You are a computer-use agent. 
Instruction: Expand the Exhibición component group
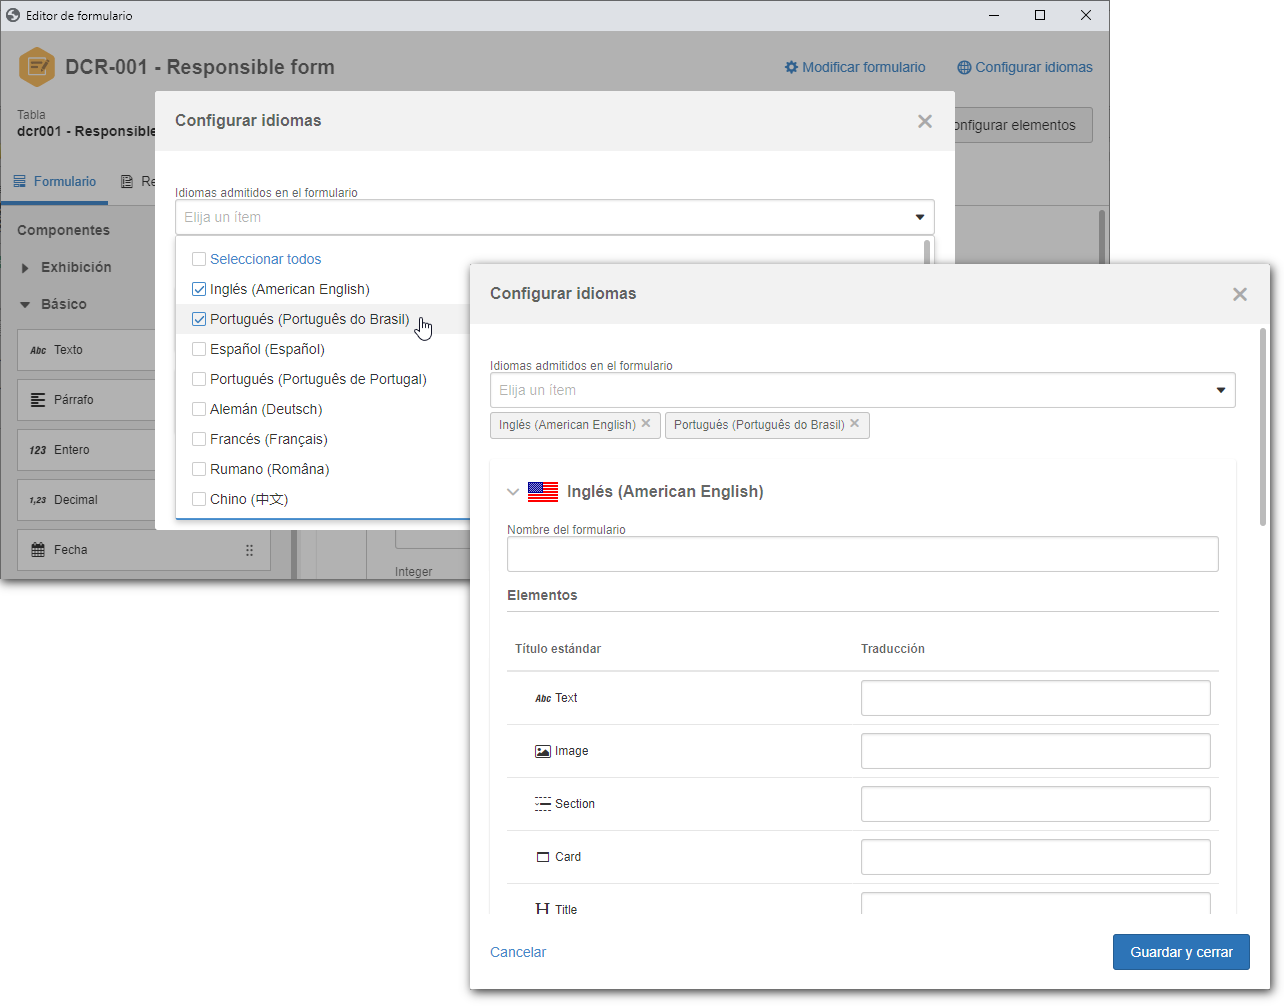coord(25,268)
